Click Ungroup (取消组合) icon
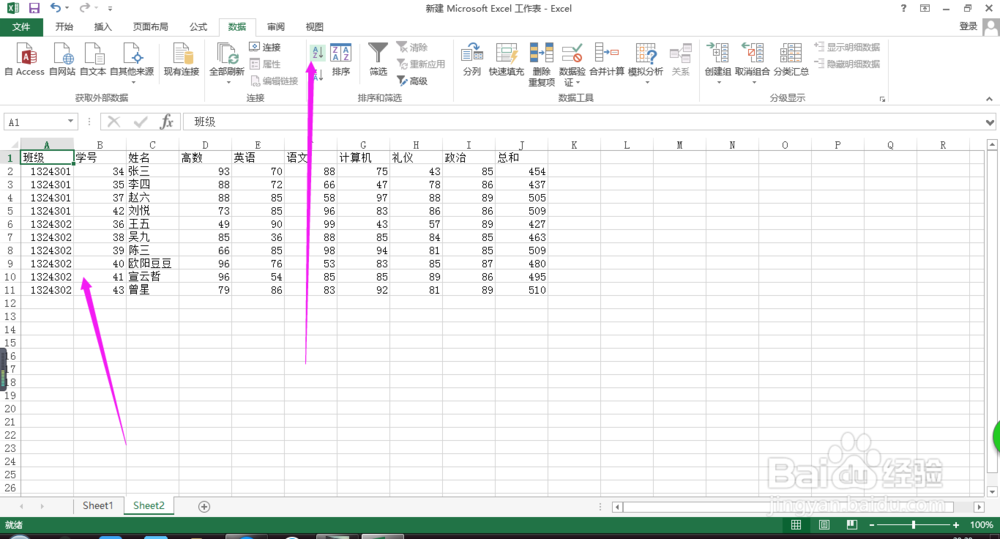The width and height of the screenshot is (1000, 539). click(753, 53)
